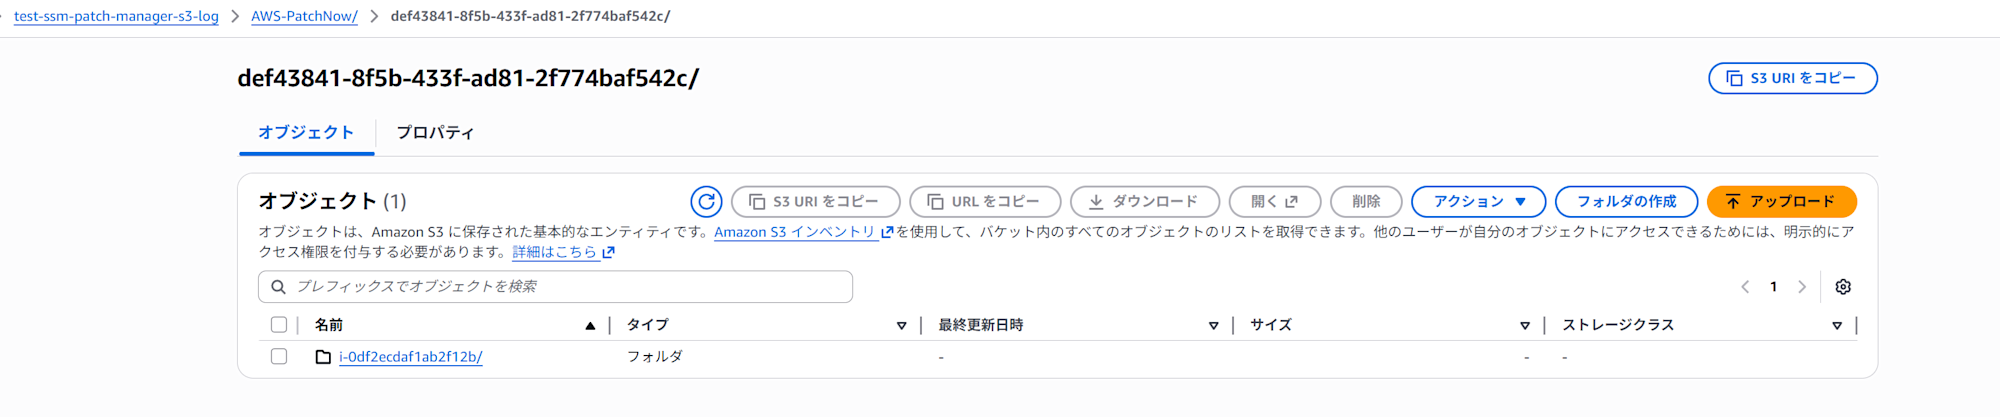Toggle the select-all objects checkbox
Viewport: 2000px width, 417px height.
[279, 325]
